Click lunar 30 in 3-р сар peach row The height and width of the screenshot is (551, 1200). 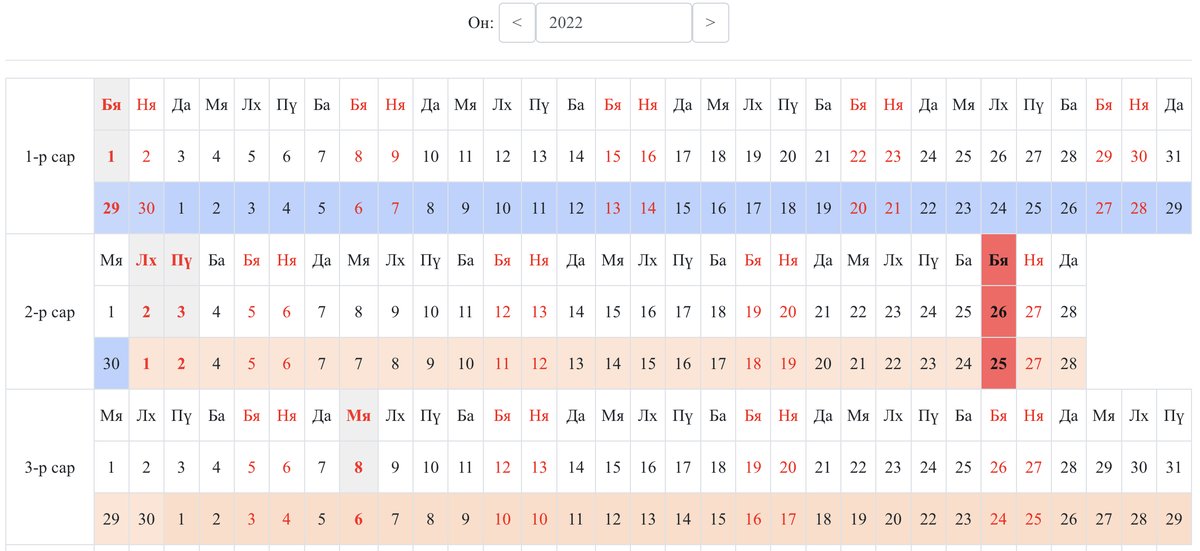[x=146, y=519]
